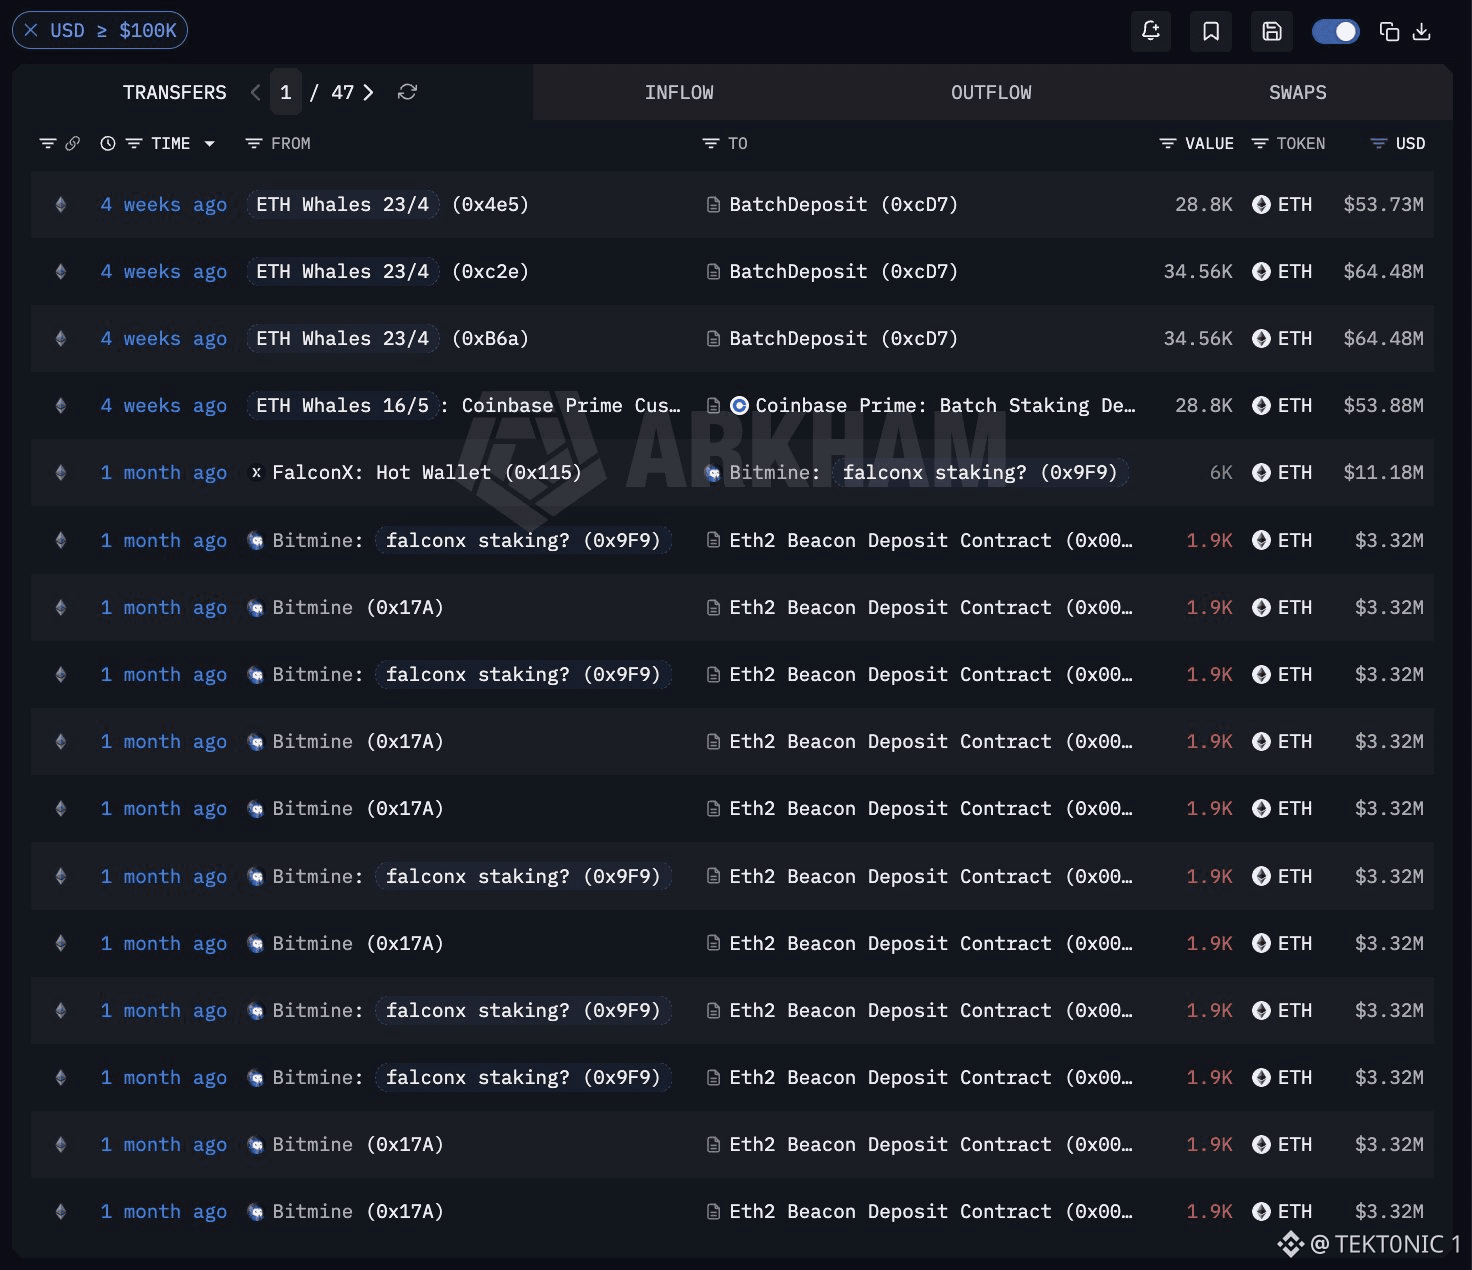1472x1270 pixels.
Task: Open the TOKEN column filter
Action: click(1260, 143)
